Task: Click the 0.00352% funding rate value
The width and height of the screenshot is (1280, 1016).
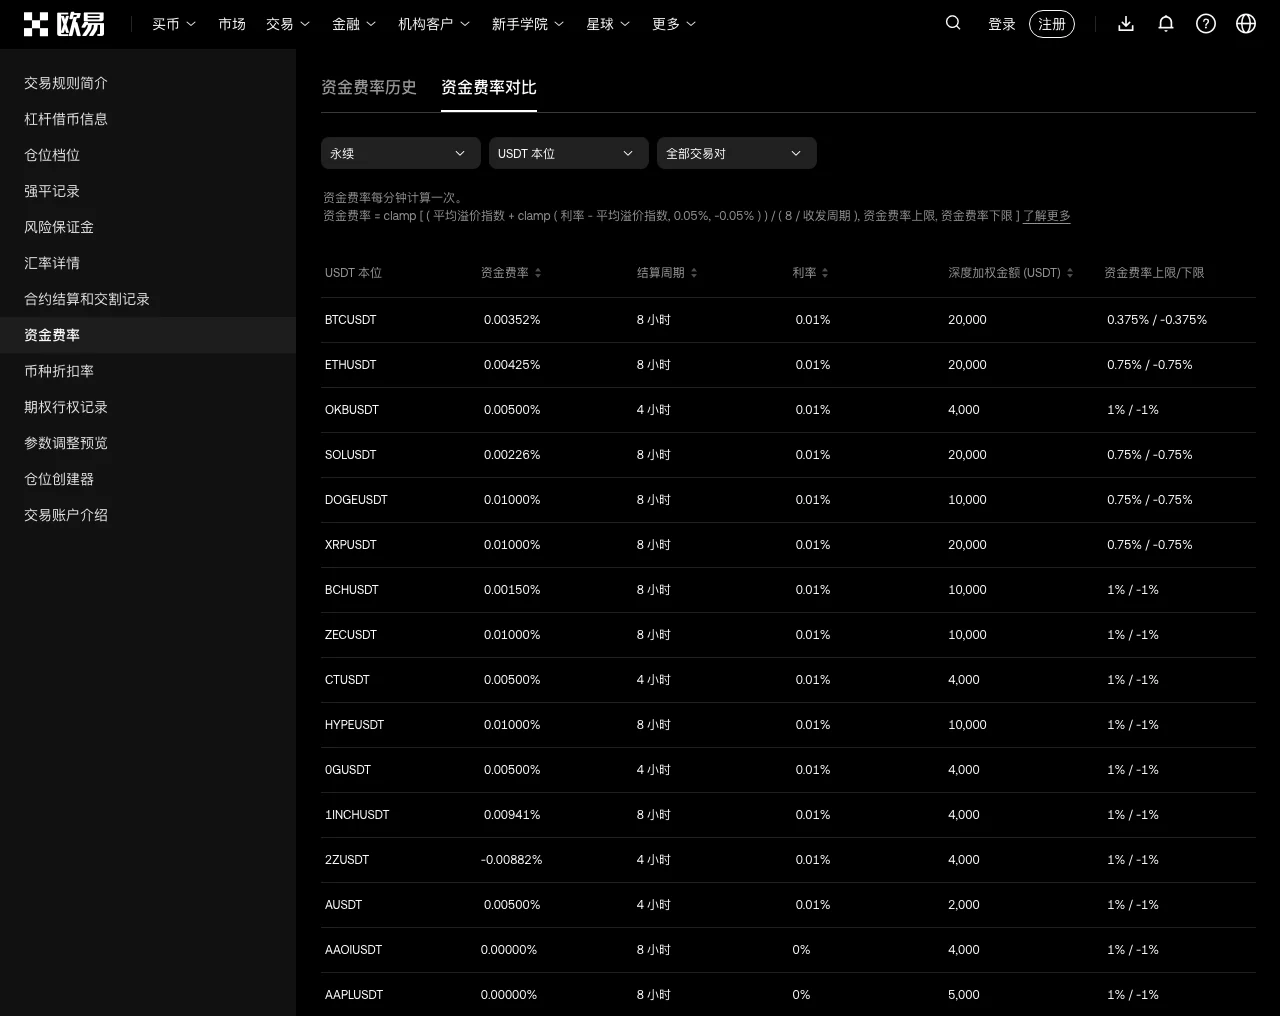Action: point(512,320)
